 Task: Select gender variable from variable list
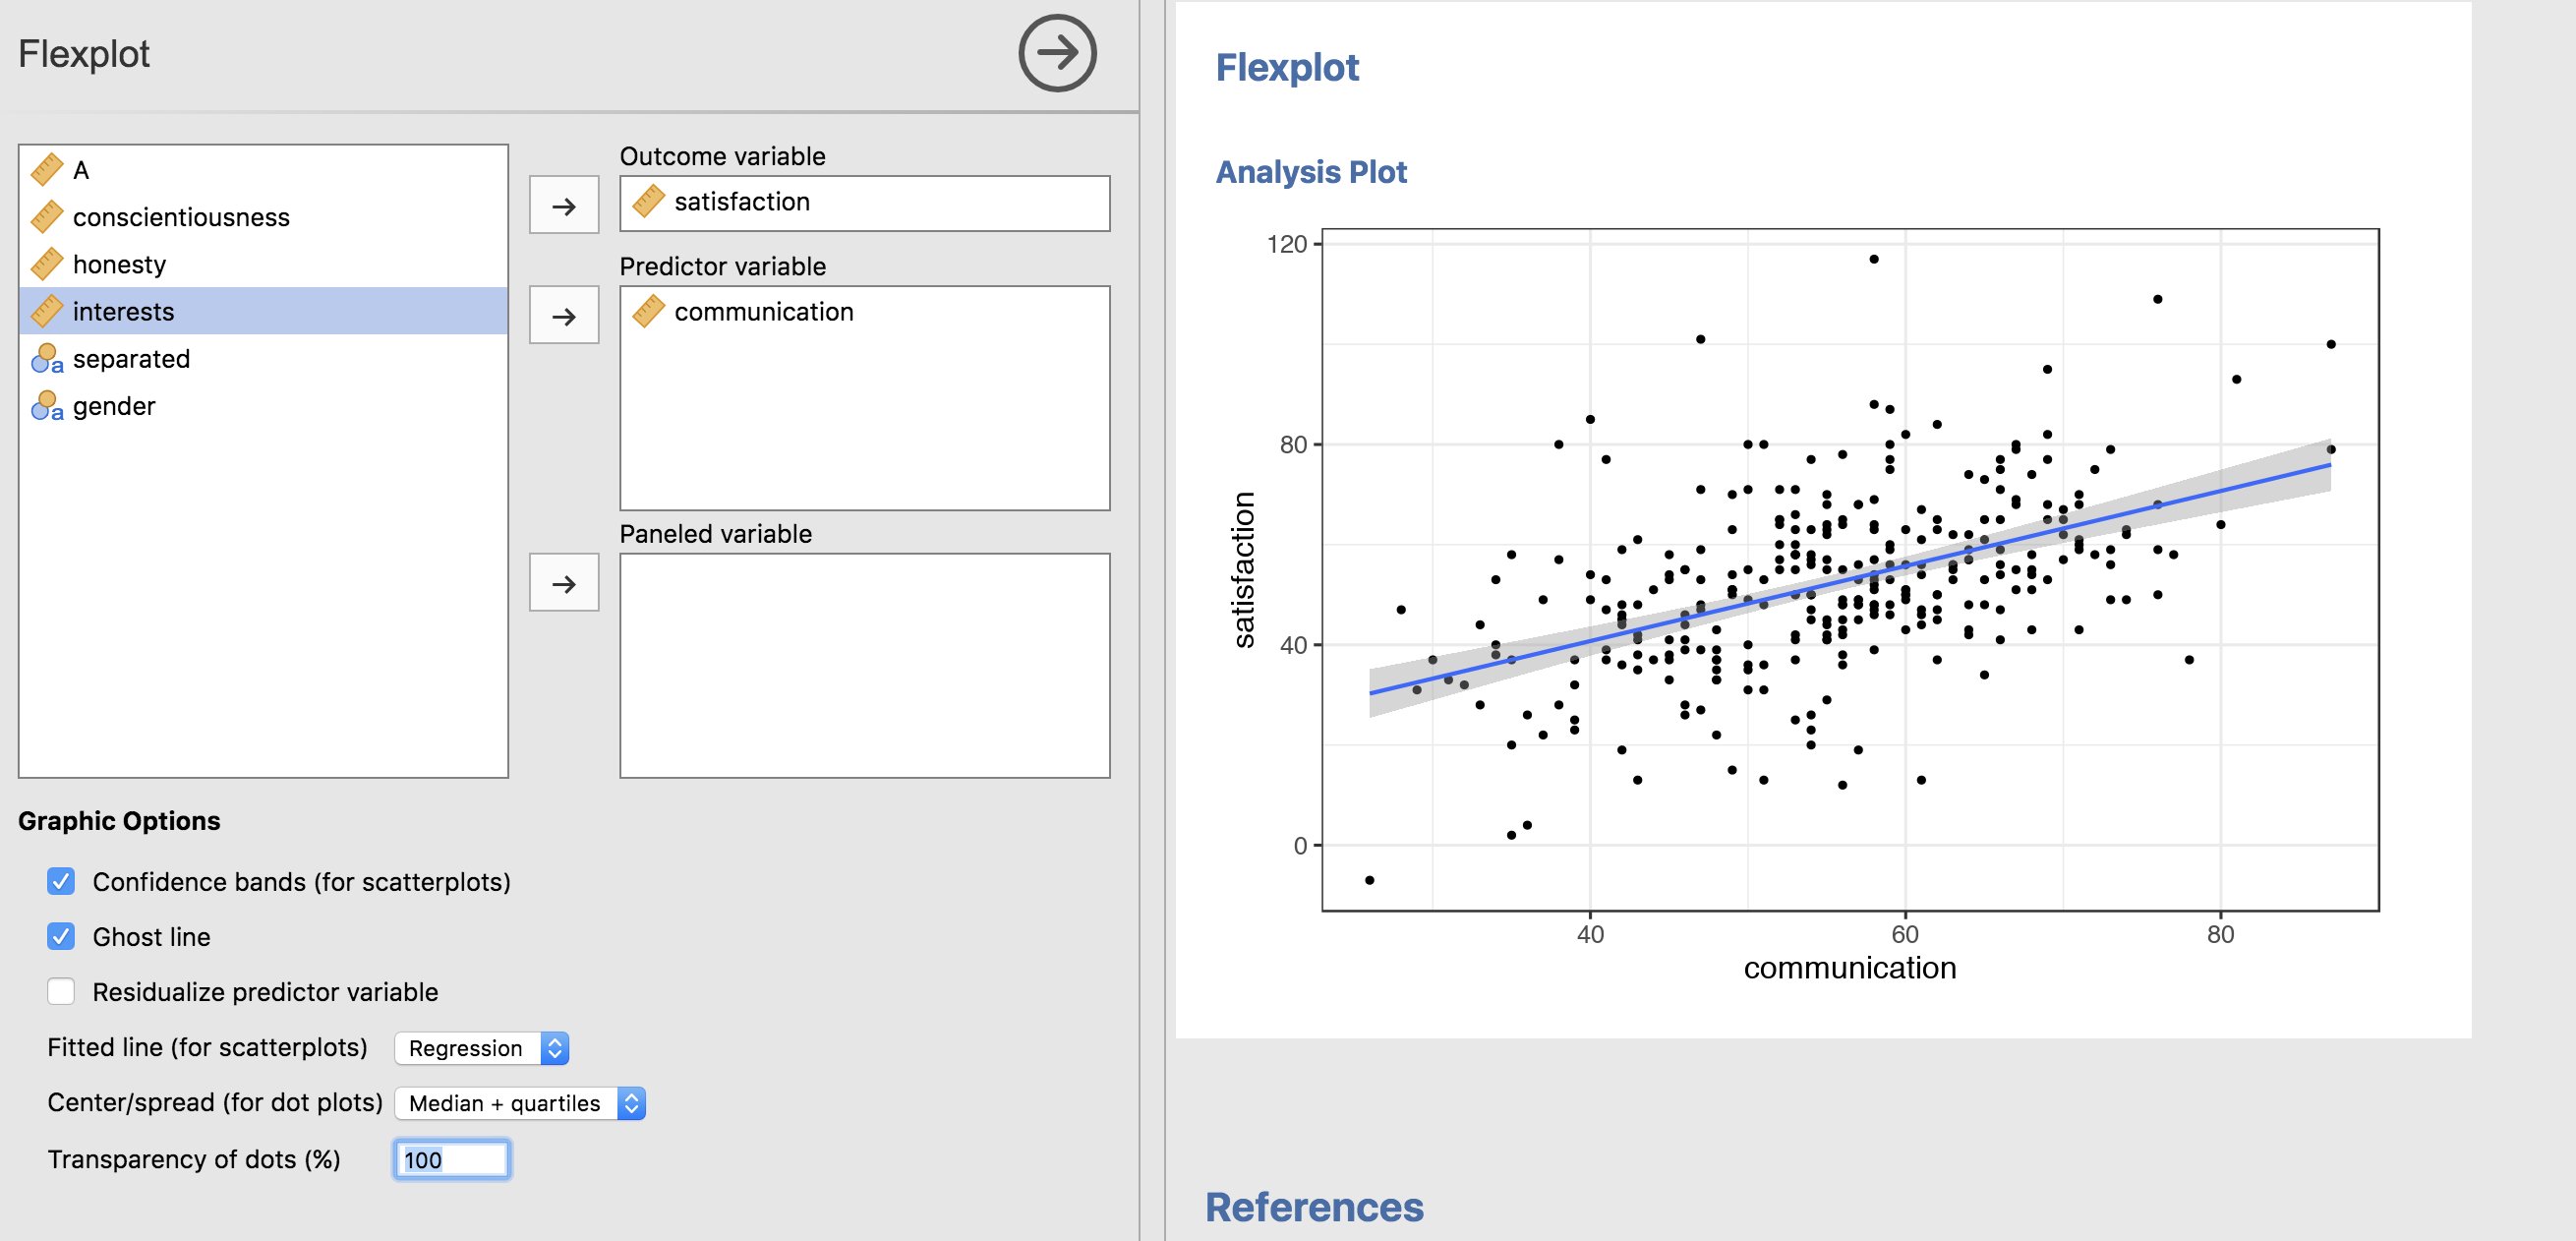pyautogui.click(x=115, y=406)
